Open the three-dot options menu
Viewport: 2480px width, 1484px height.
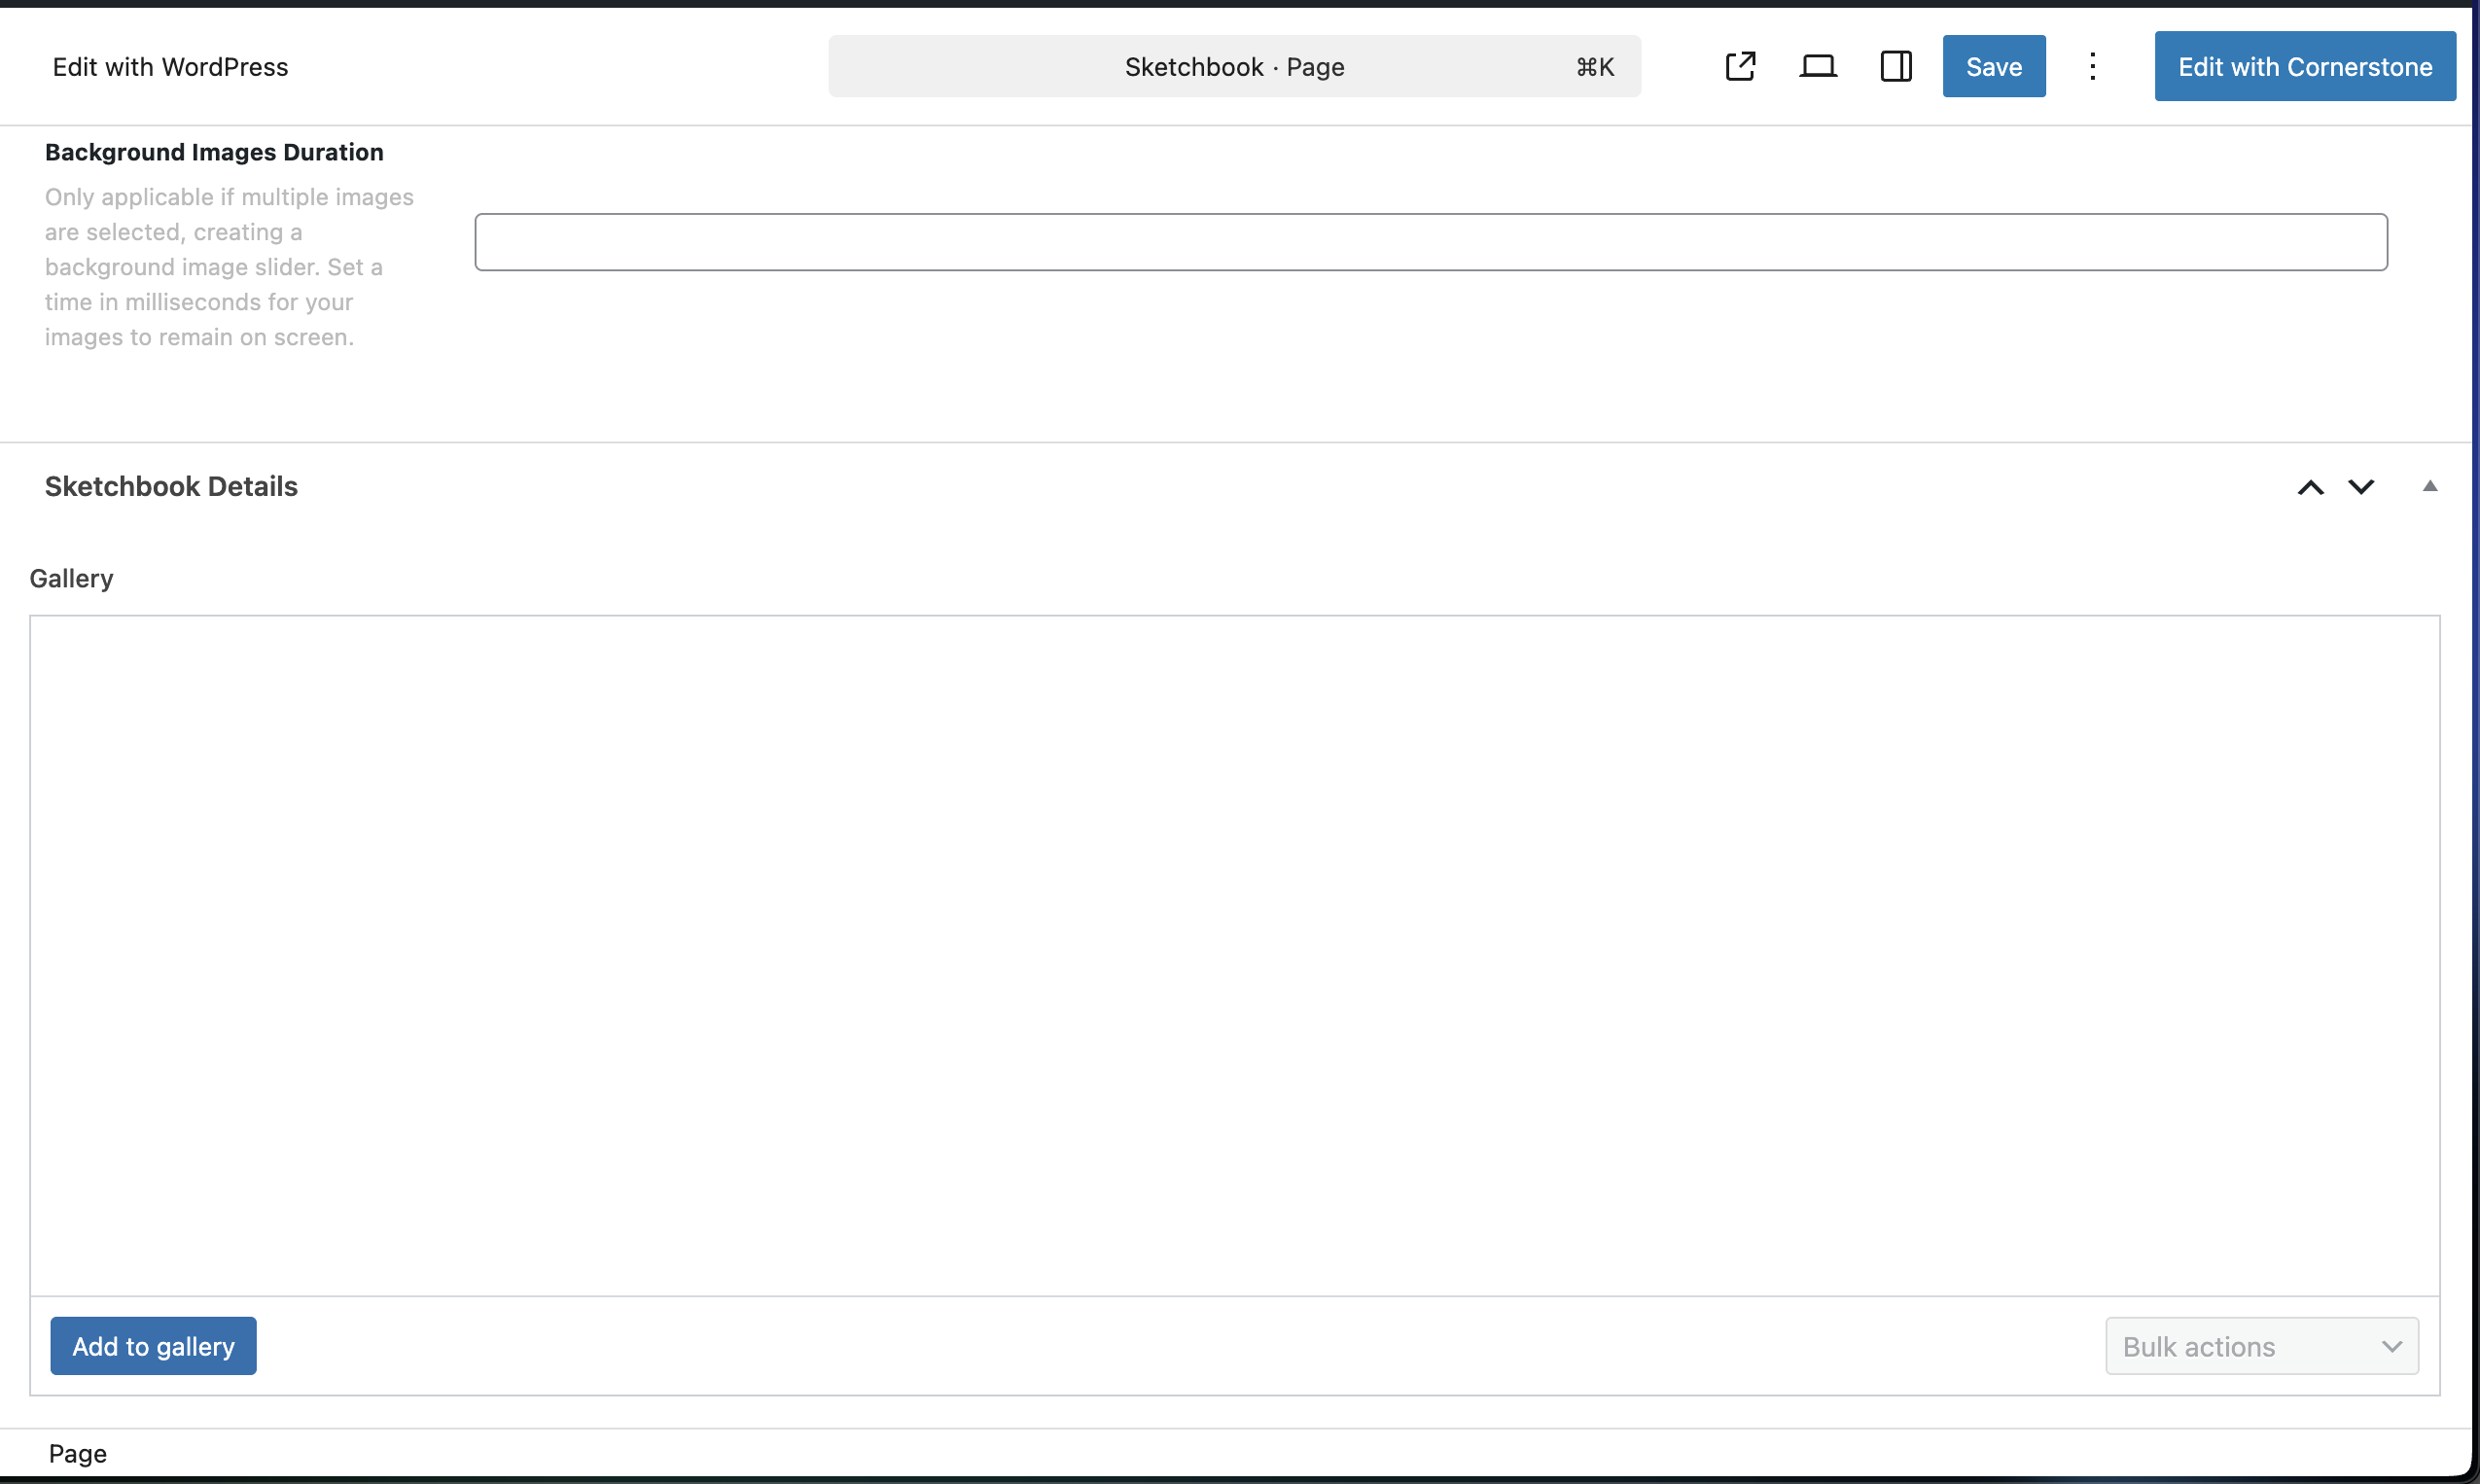[2092, 66]
